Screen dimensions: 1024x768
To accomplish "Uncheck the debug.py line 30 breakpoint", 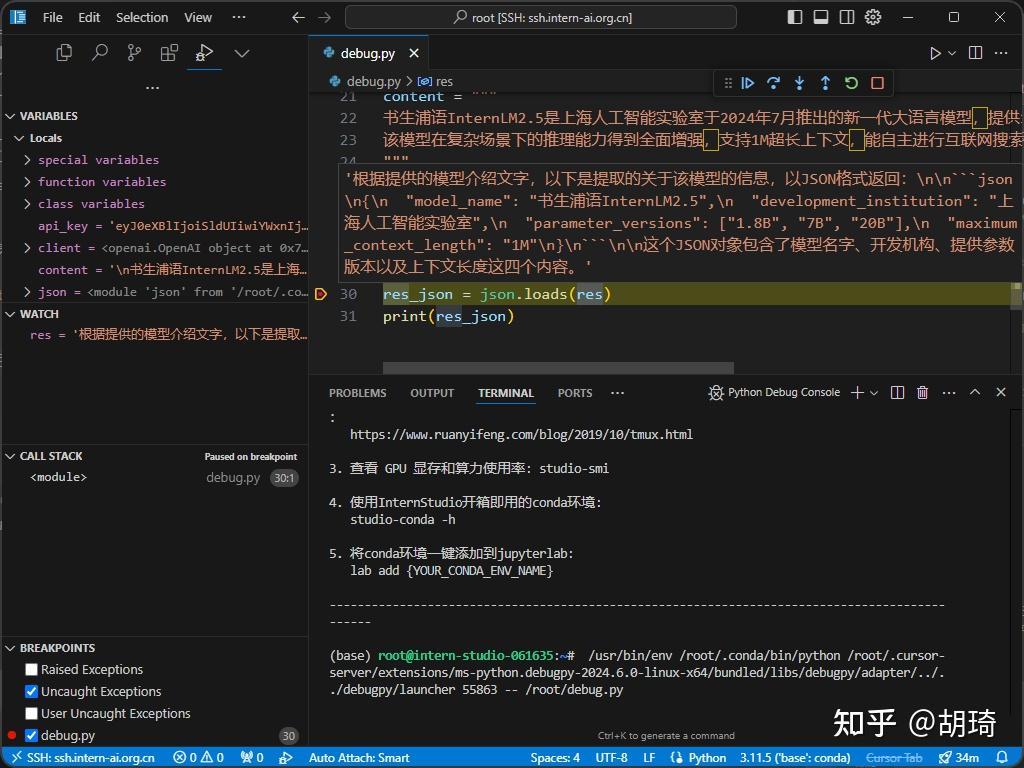I will pos(31,735).
